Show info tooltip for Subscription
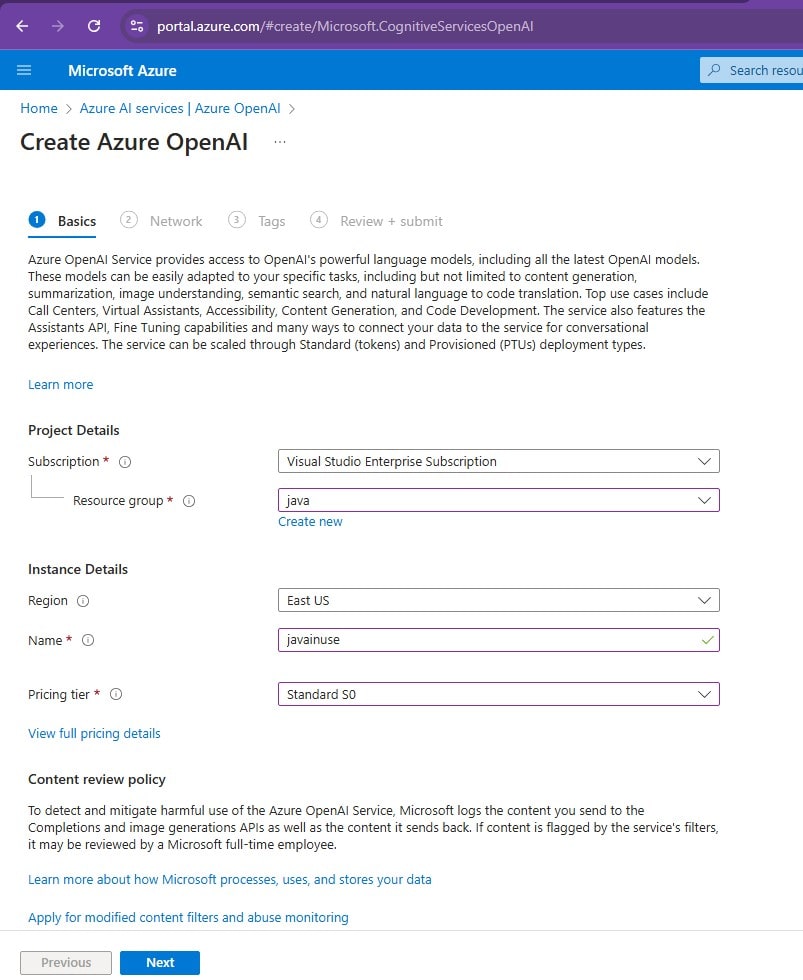This screenshot has height=980, width=803. pos(125,462)
